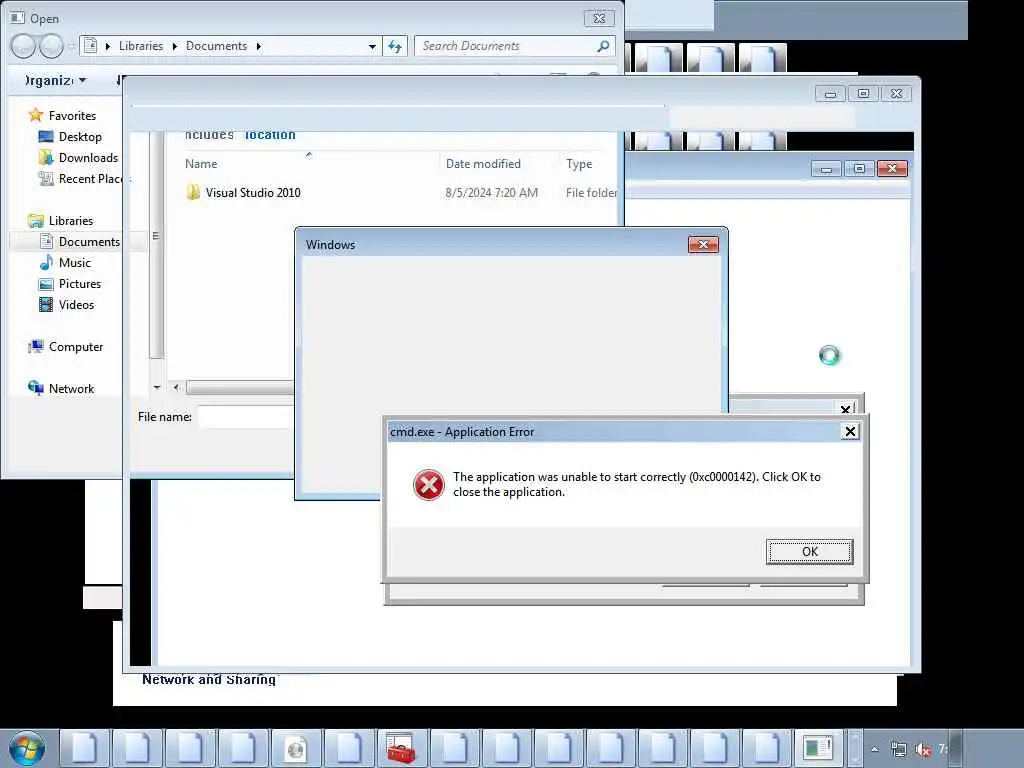Sort by the Name column header

[201, 164]
